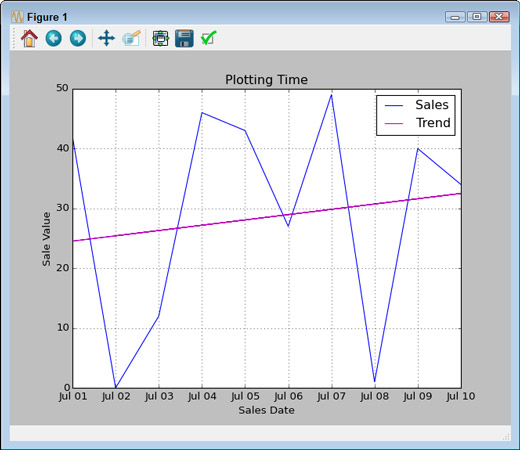The height and width of the screenshot is (450, 520).
Task: Click the blue Sales line swatch in legend
Action: 394,106
